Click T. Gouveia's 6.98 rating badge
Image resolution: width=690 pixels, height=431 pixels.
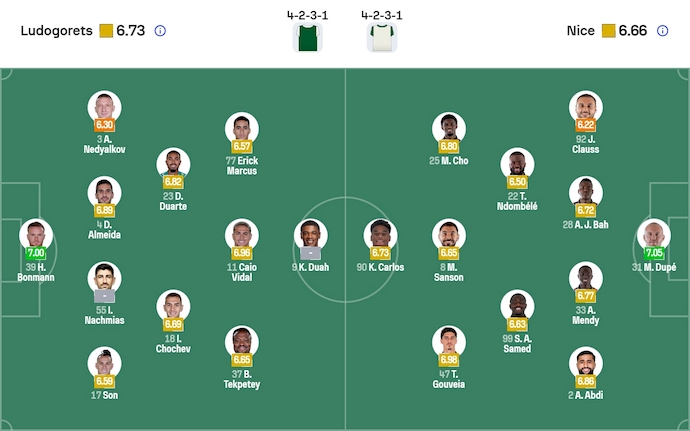click(x=449, y=359)
